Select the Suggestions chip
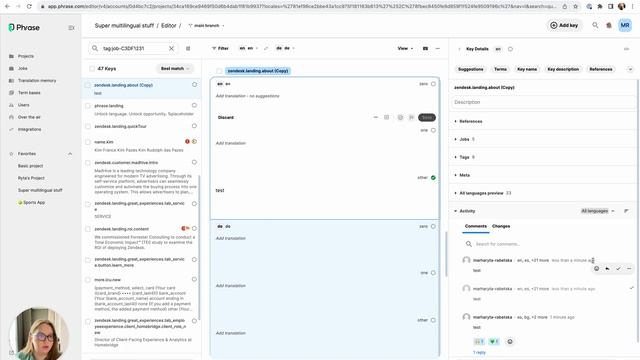Screen dimensions: 640x360 click(470, 69)
